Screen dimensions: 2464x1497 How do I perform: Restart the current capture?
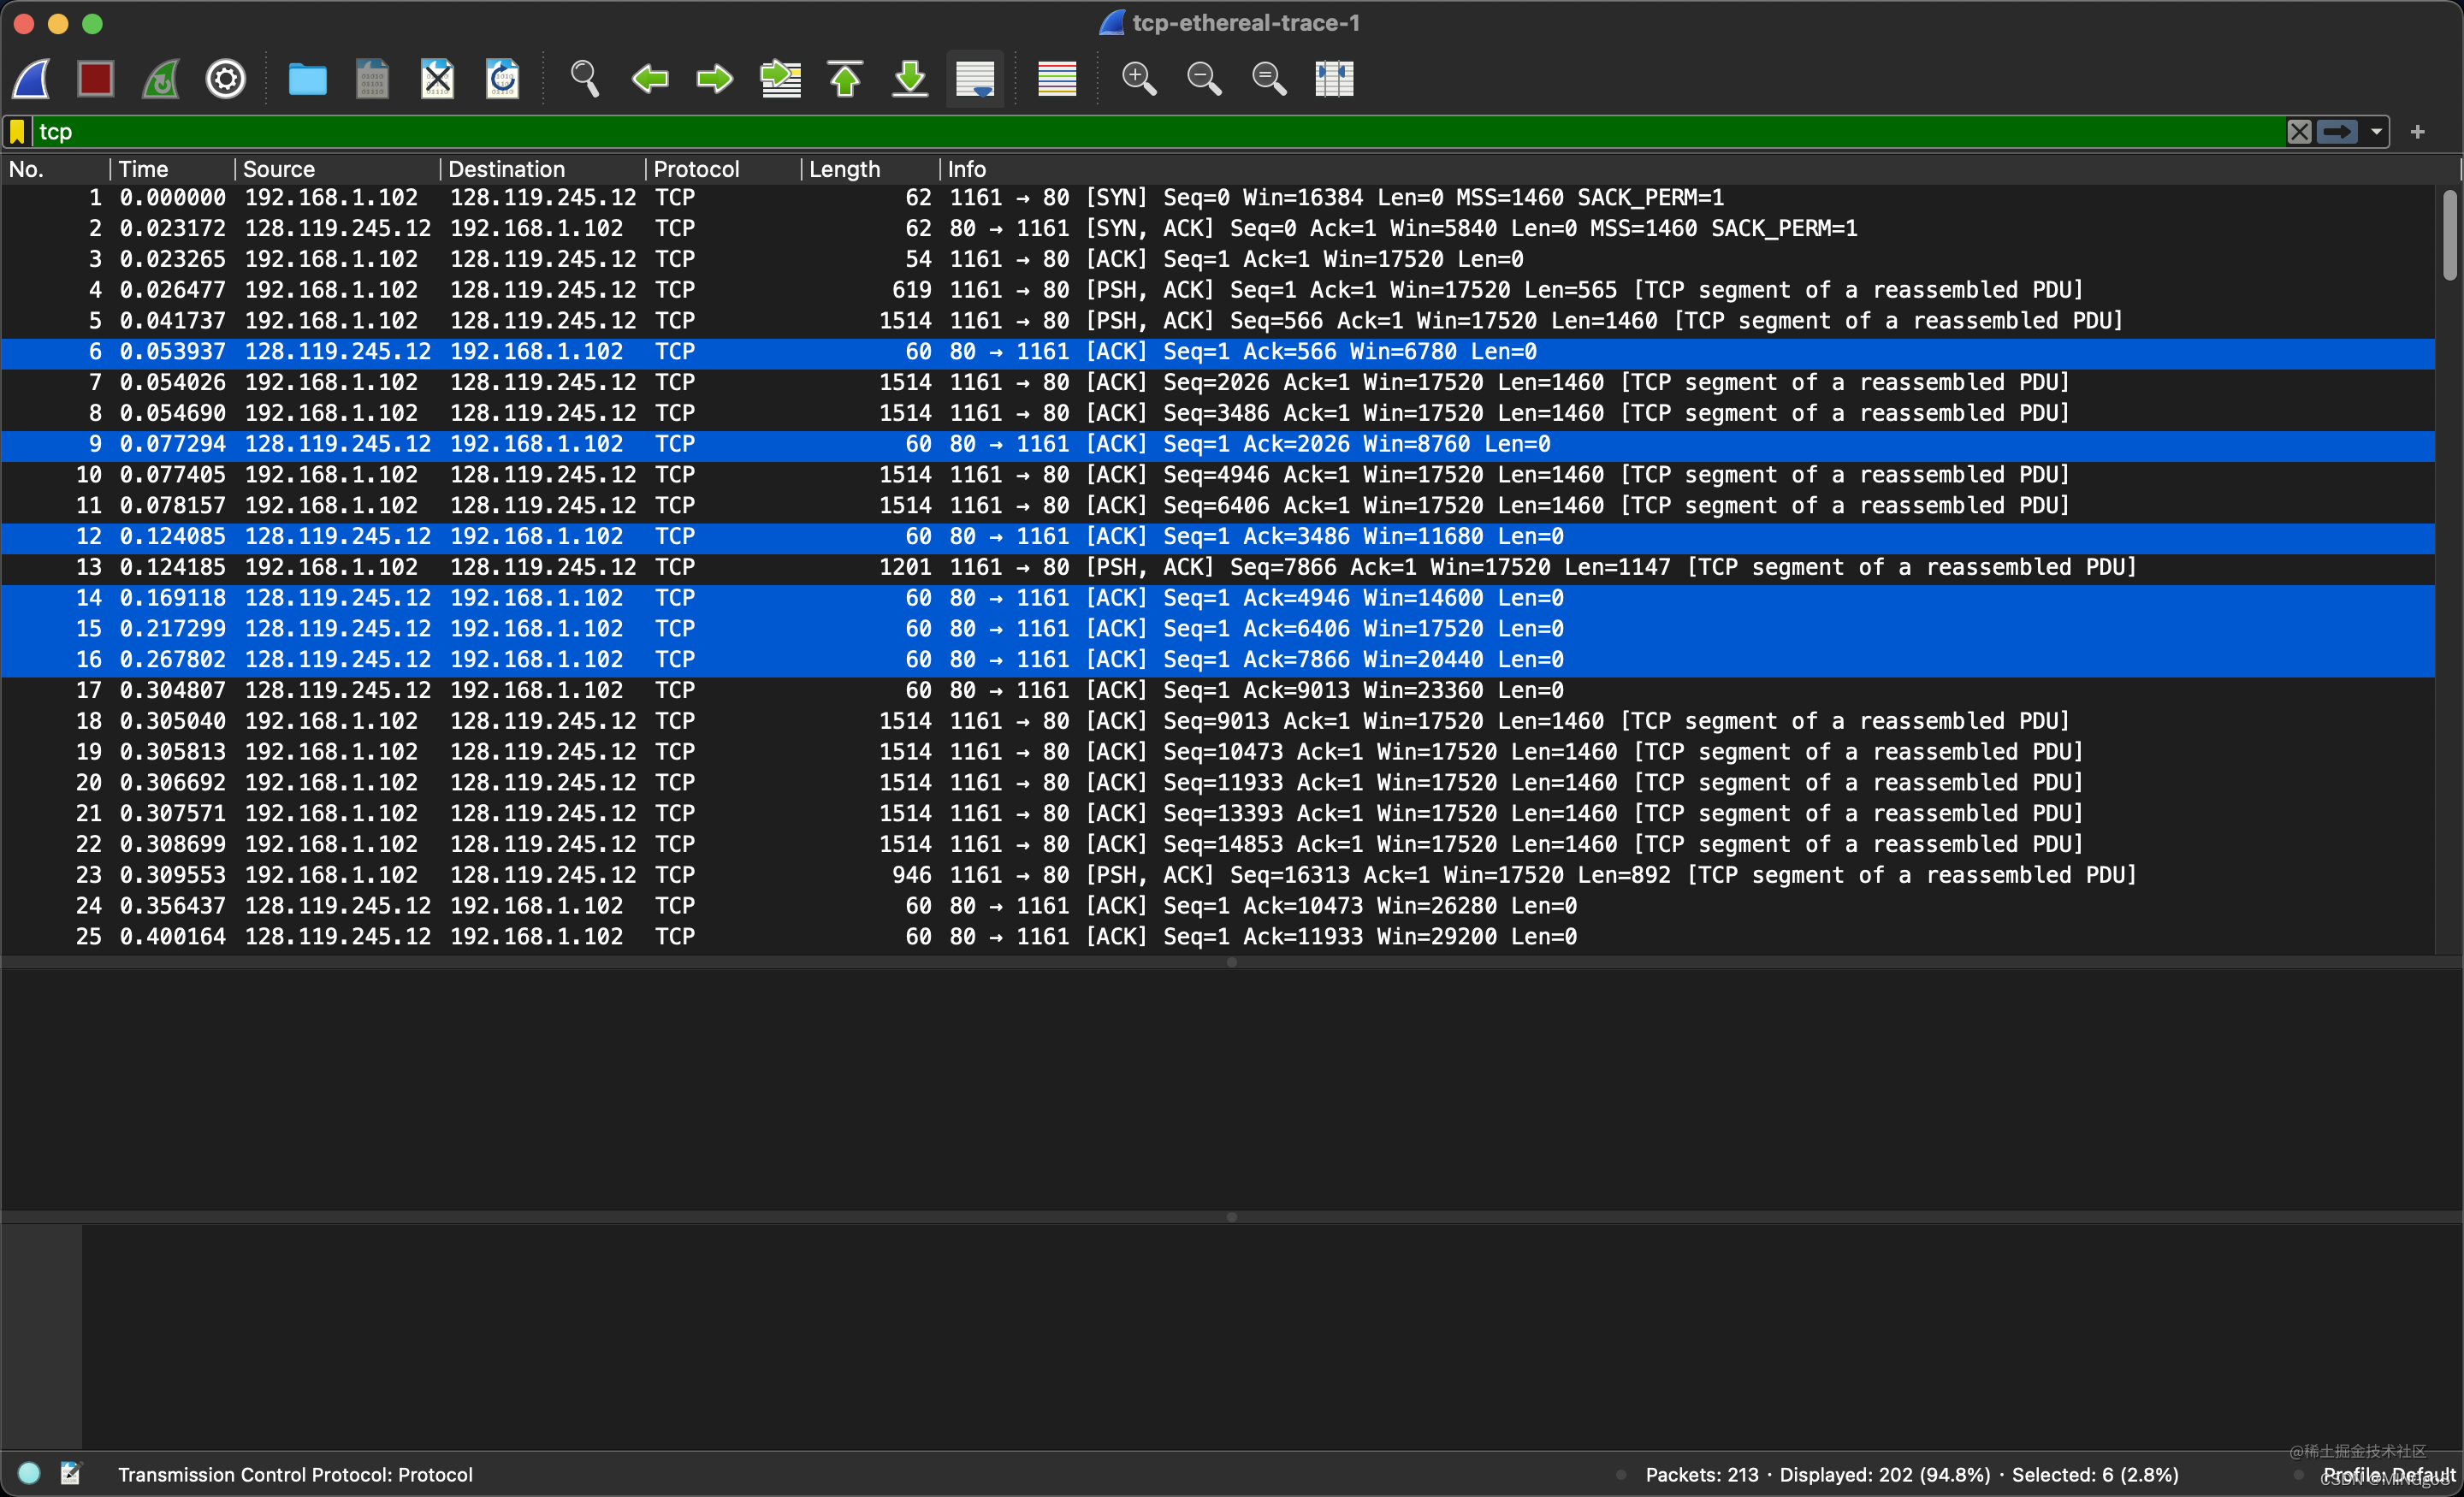click(160, 78)
